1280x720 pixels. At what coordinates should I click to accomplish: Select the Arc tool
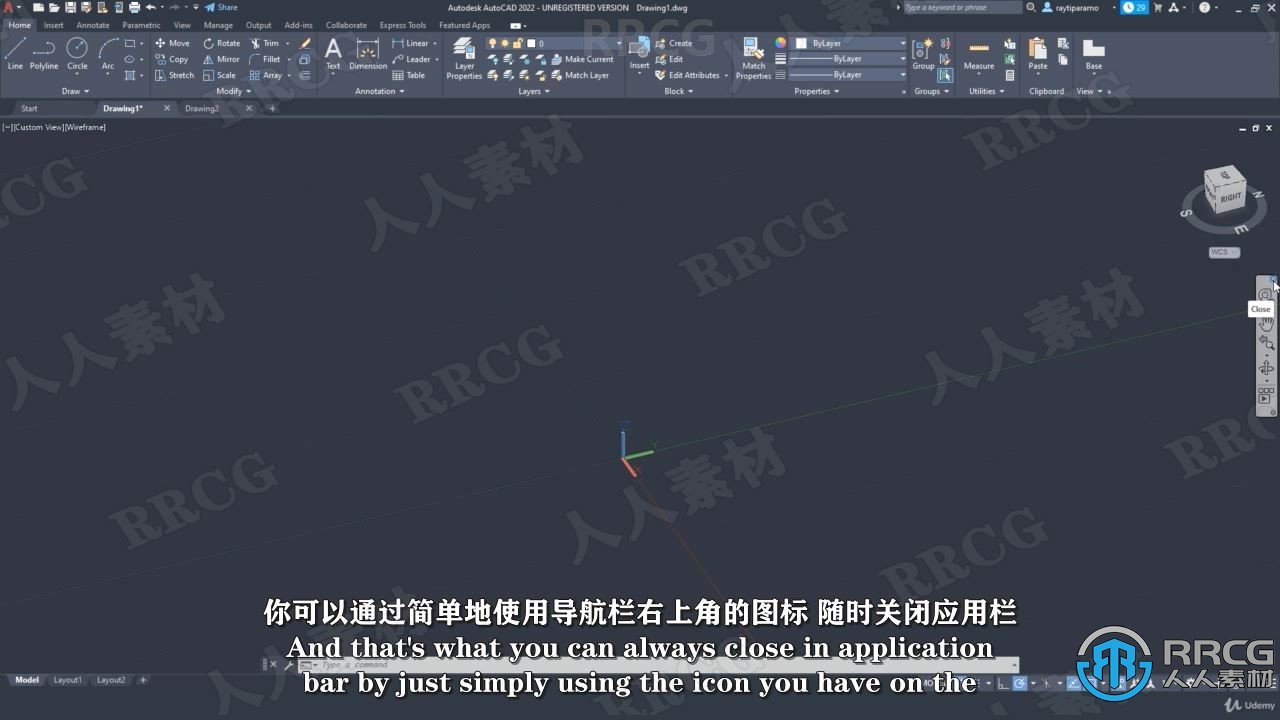(107, 54)
